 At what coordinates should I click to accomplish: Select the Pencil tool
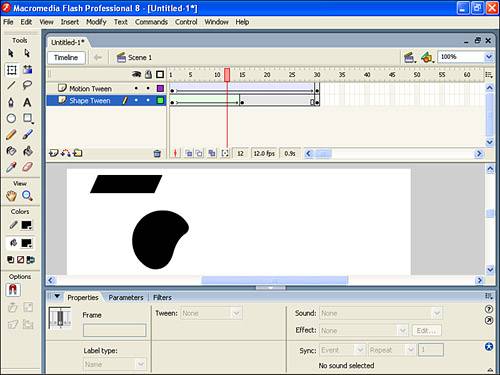(11, 135)
